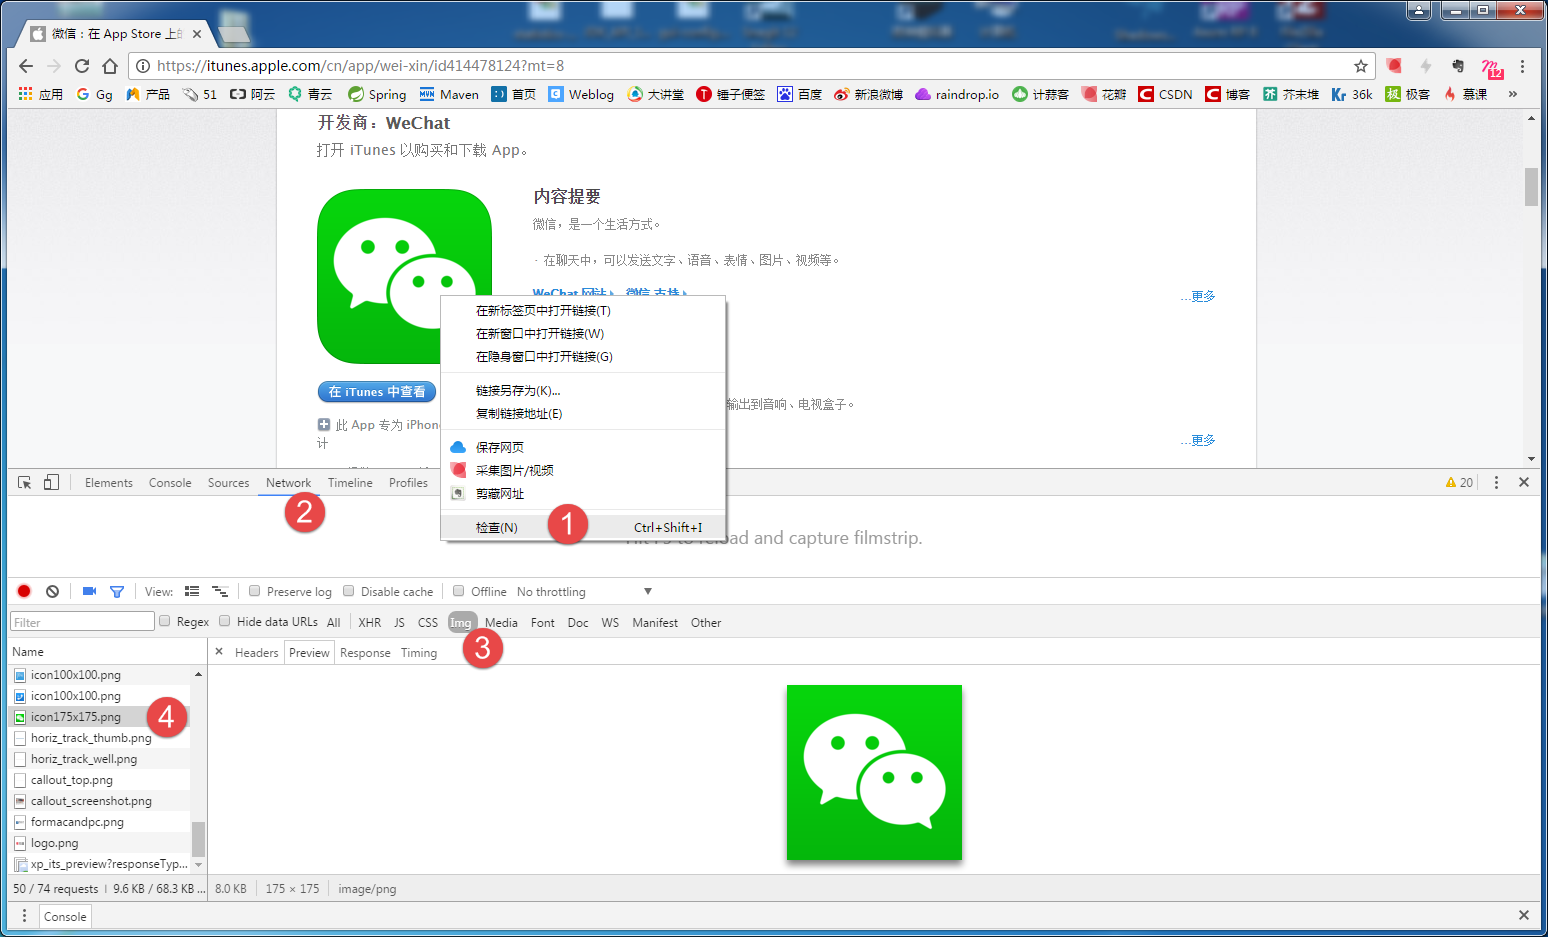Open the DevTools customize three-dot menu
Screen dimensions: 1548x937
1496,482
